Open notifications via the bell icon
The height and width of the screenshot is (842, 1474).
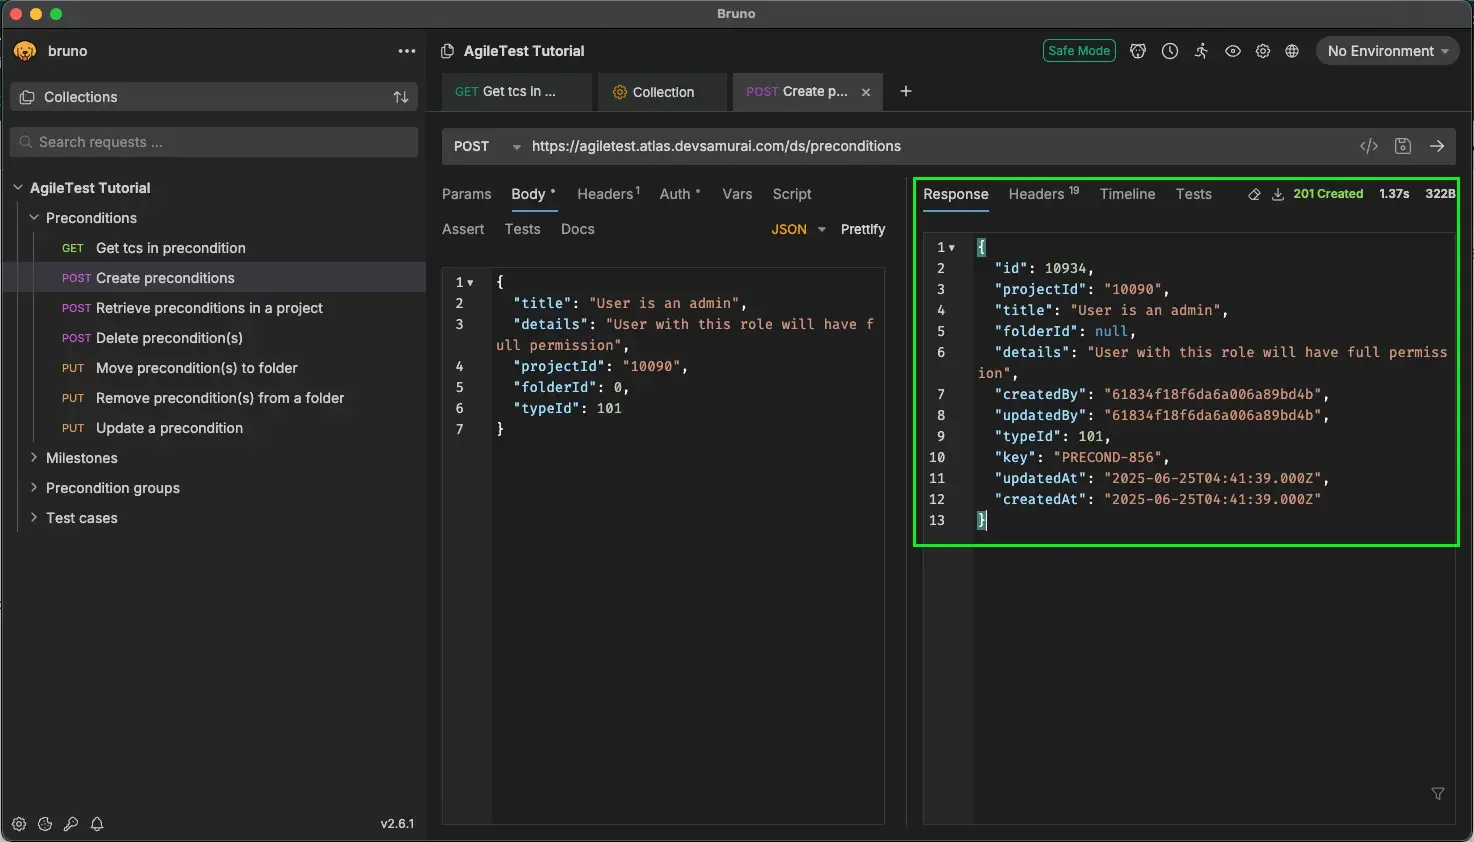(x=96, y=825)
